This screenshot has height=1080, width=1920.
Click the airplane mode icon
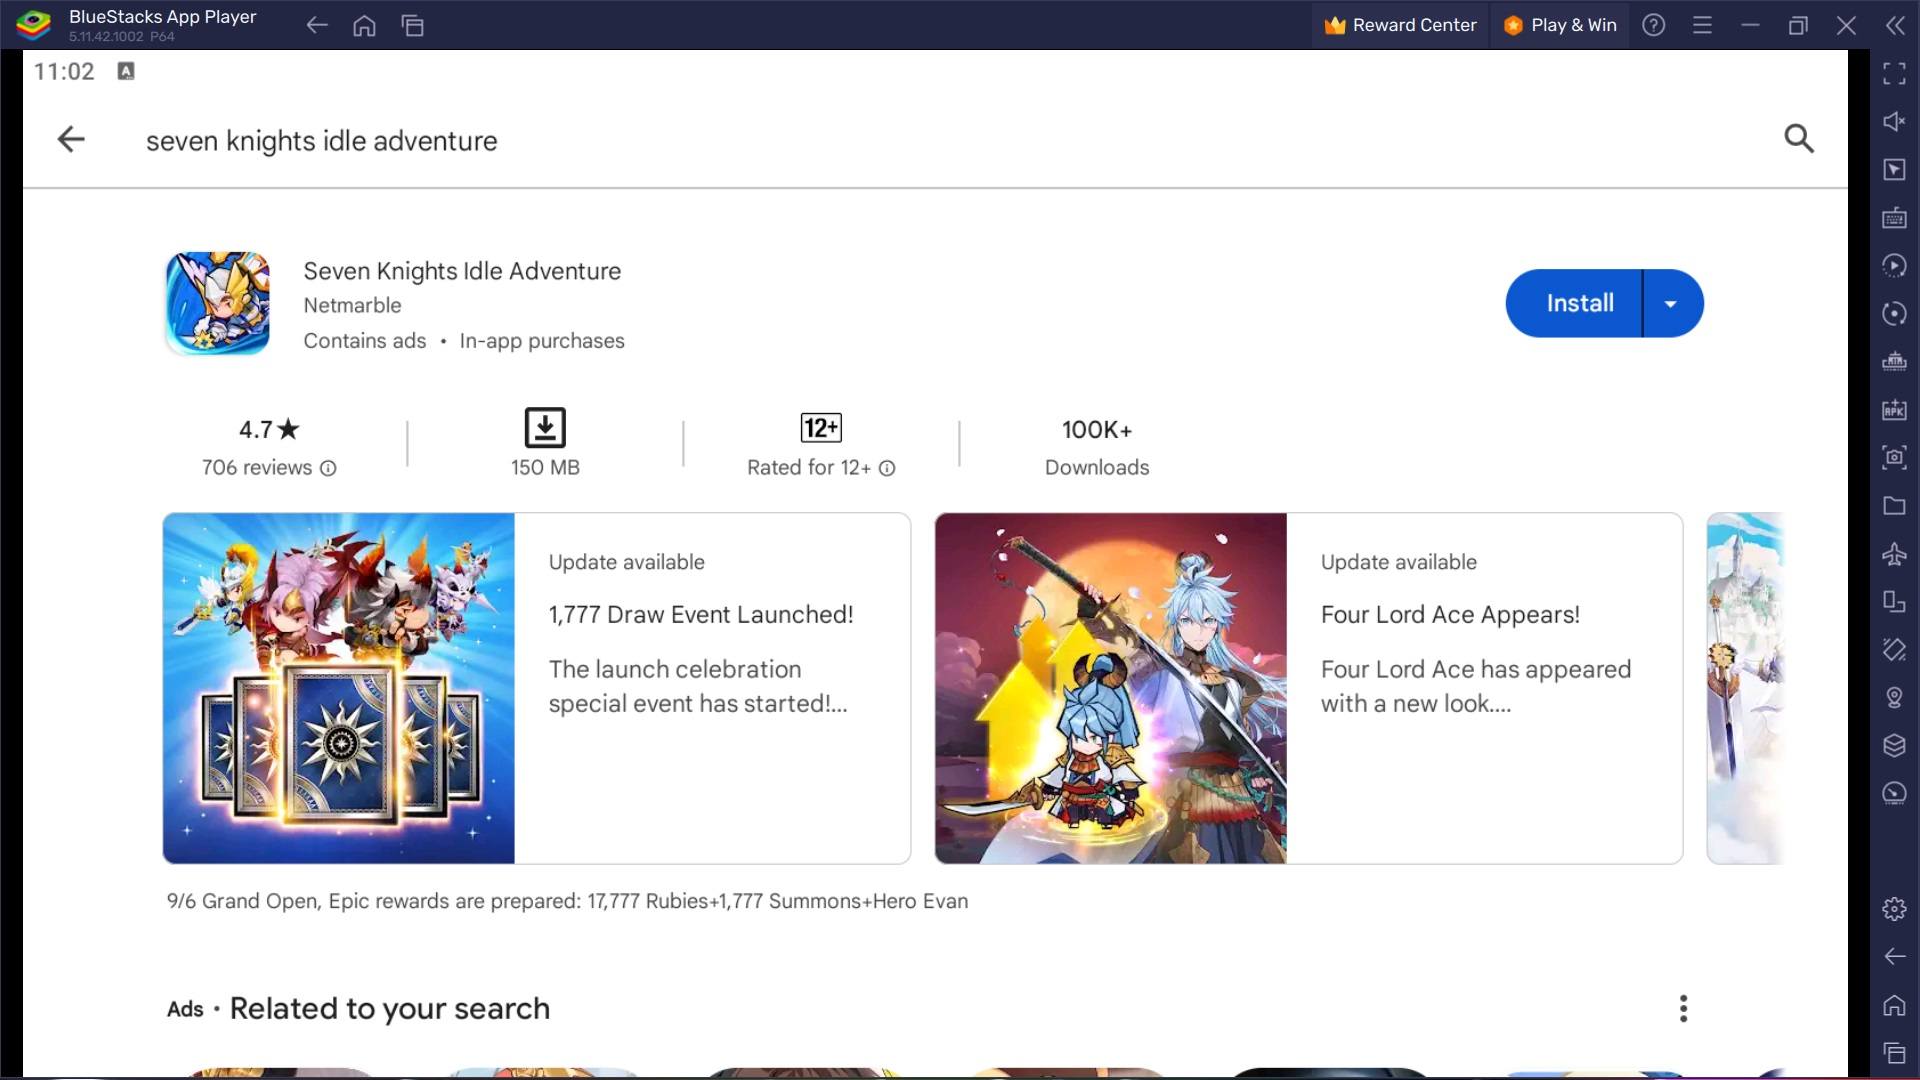tap(1894, 553)
